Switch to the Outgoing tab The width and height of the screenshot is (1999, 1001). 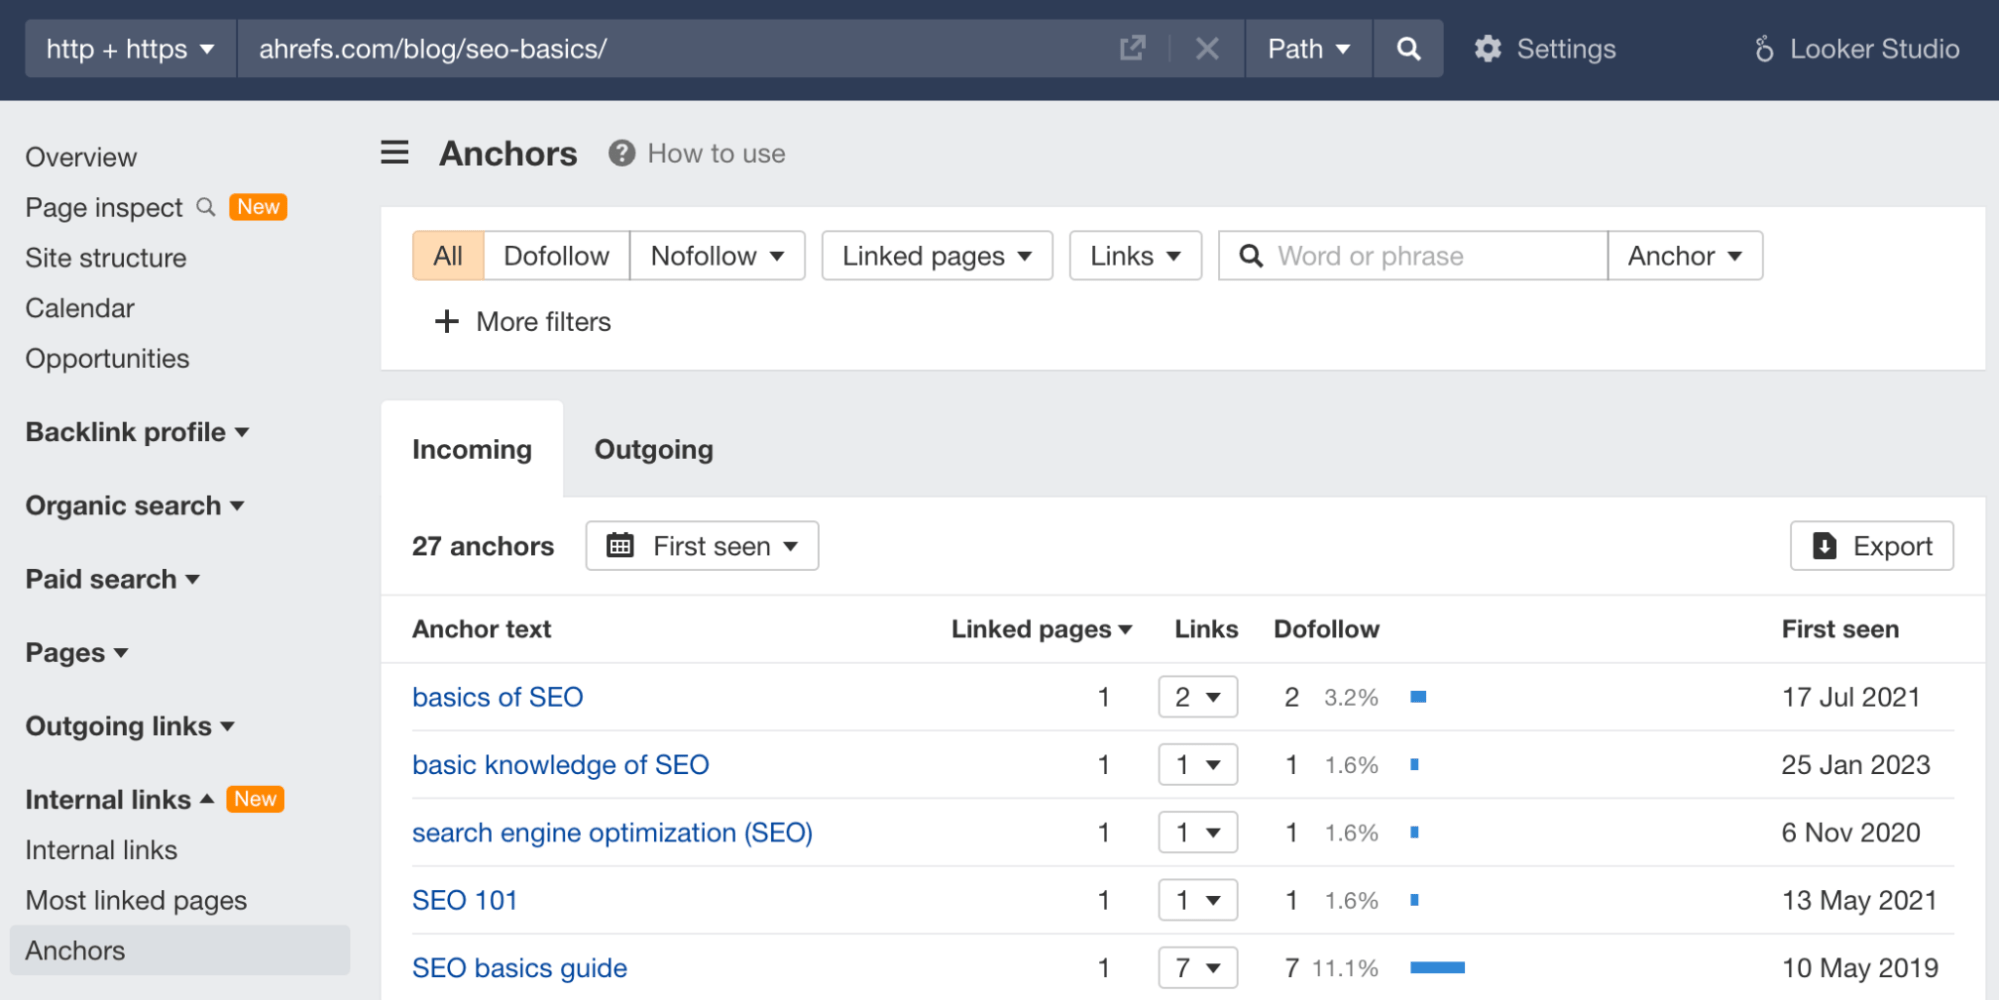pos(653,450)
